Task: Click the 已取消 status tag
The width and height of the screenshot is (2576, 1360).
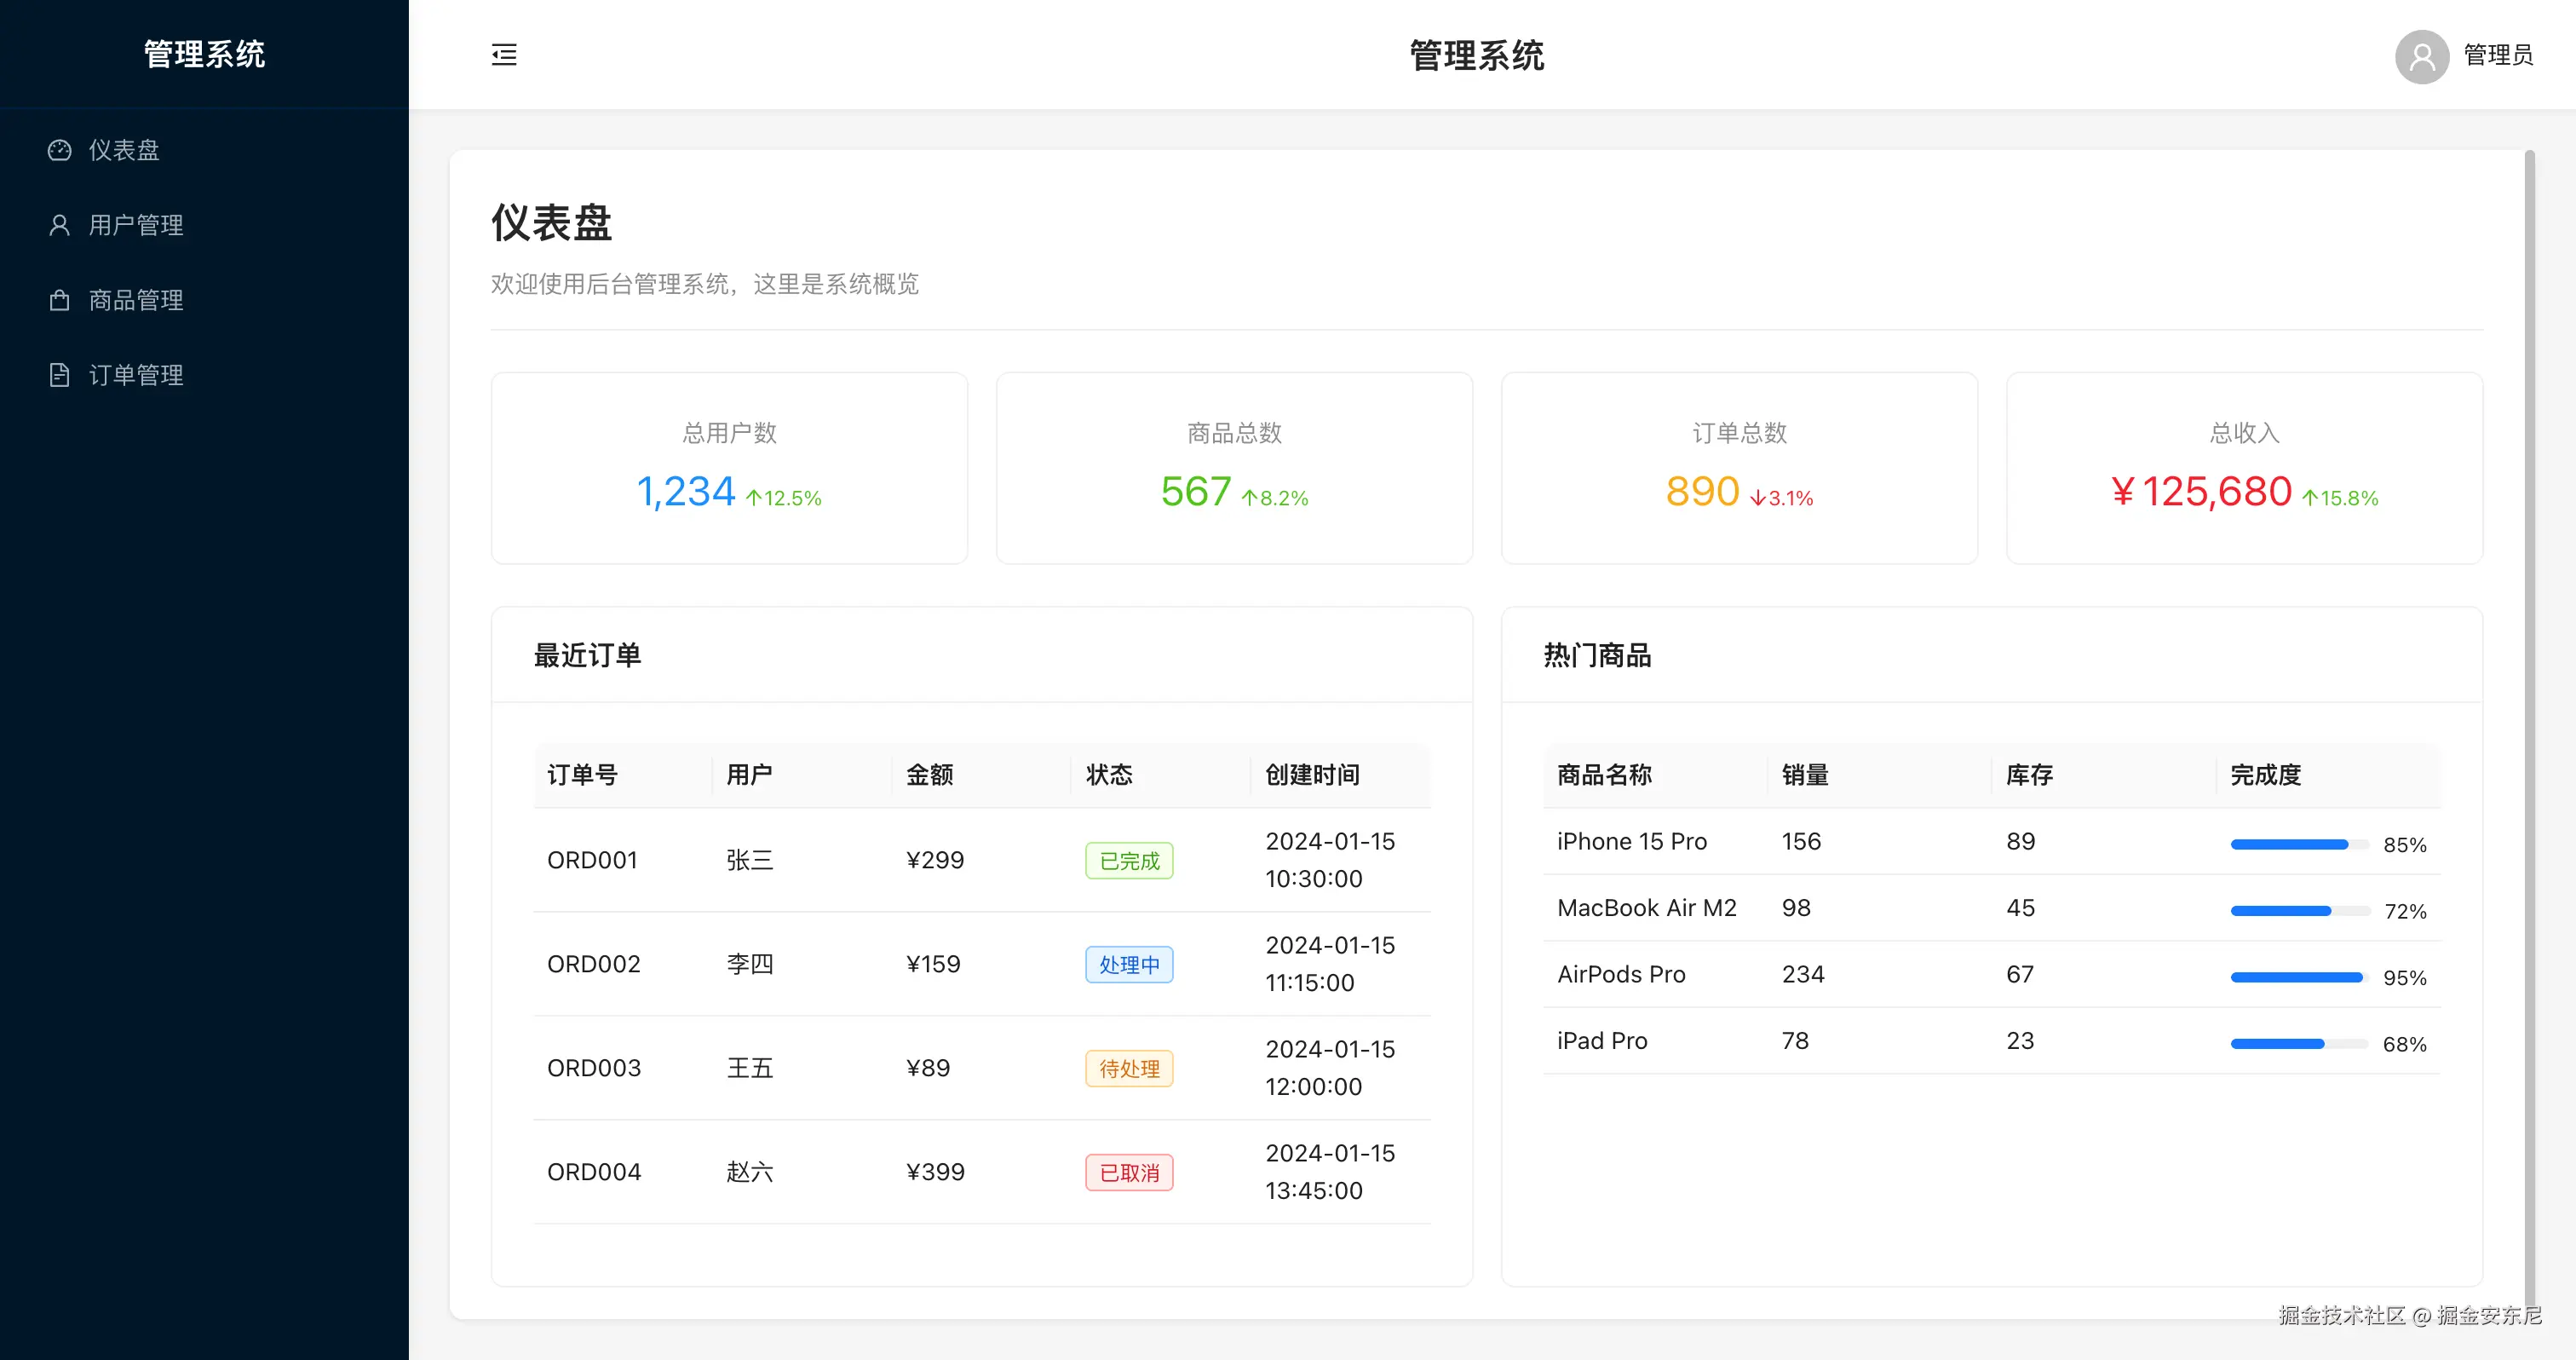Action: coord(1129,1173)
